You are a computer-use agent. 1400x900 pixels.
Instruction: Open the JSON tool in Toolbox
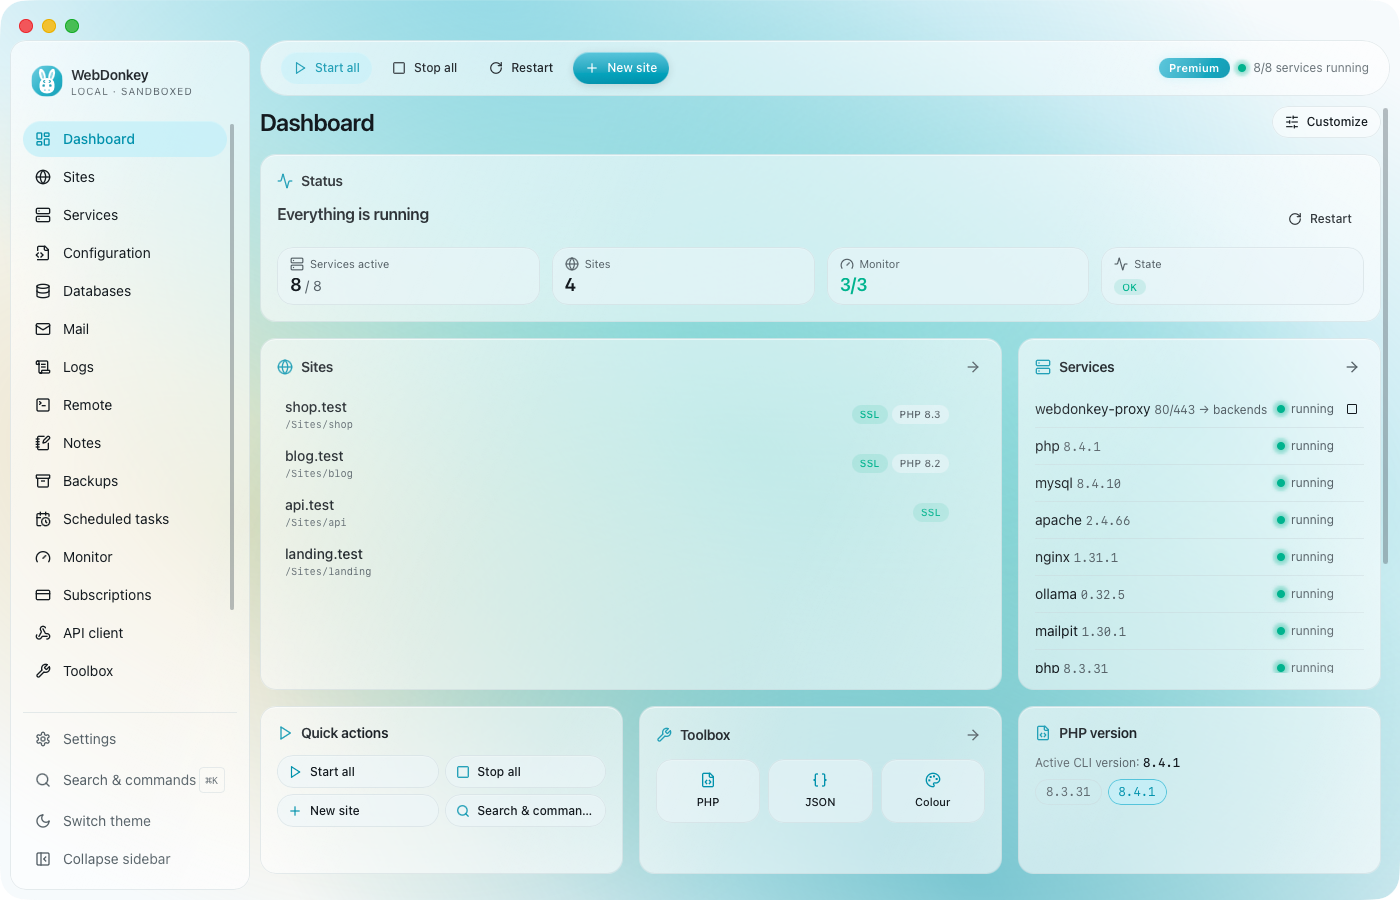820,791
